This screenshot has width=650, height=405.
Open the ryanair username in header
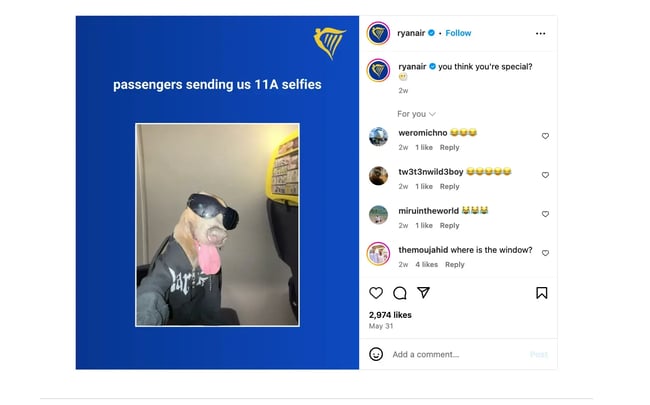click(411, 33)
